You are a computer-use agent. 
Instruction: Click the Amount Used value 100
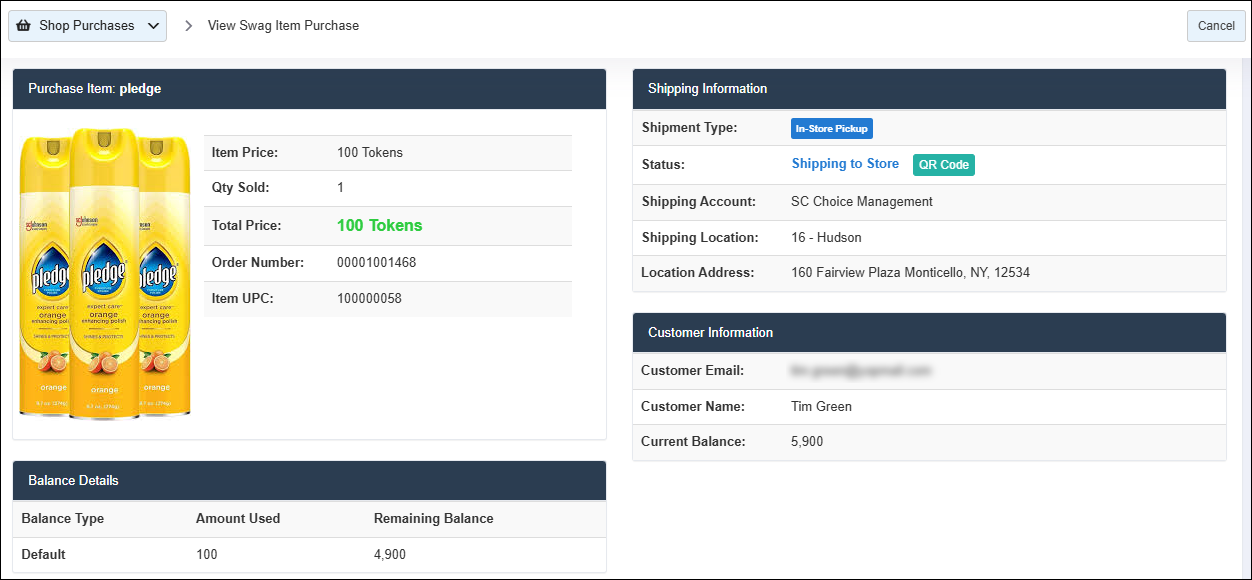[206, 555]
